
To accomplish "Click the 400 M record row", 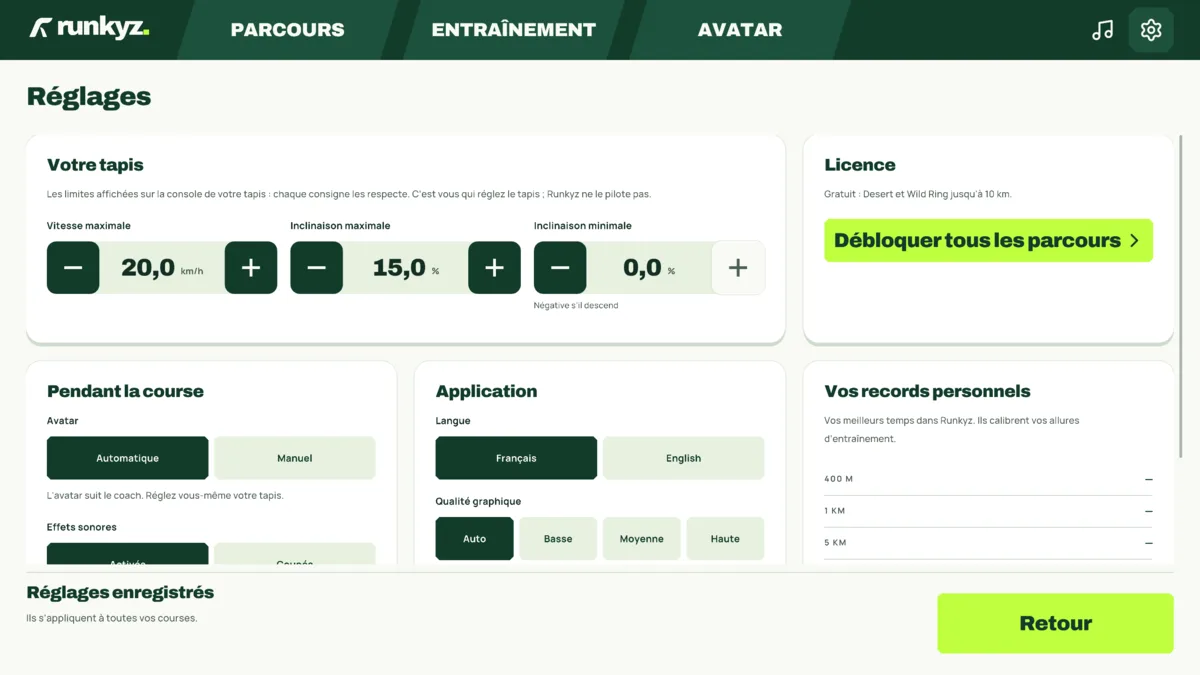I will tap(988, 479).
